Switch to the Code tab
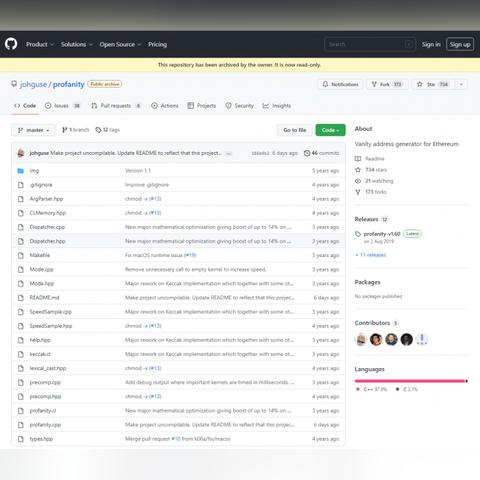Image resolution: width=480 pixels, height=480 pixels. tap(25, 106)
